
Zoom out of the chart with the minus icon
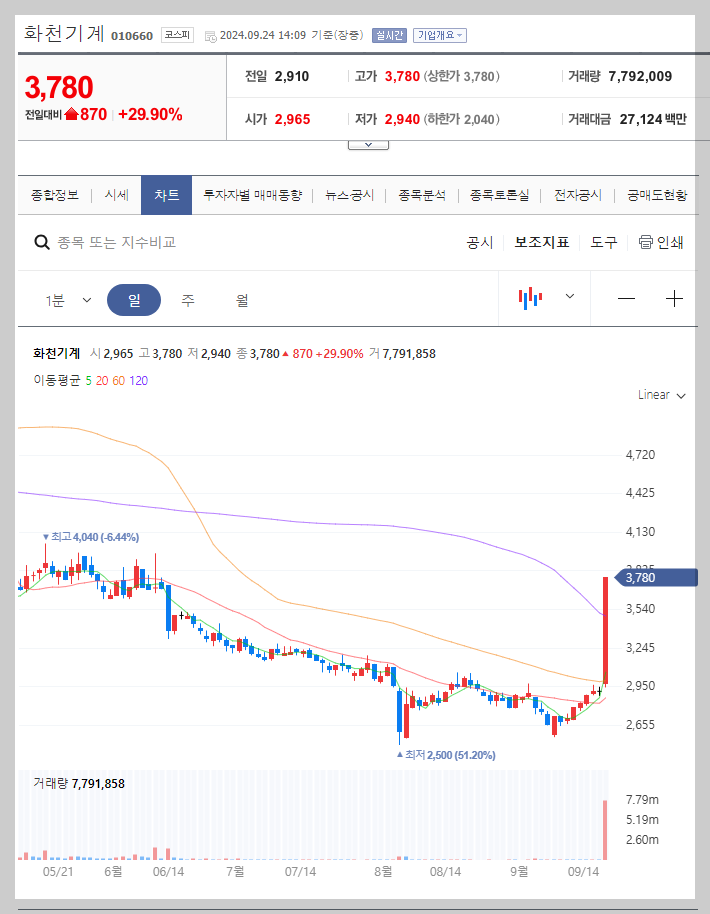pos(627,299)
